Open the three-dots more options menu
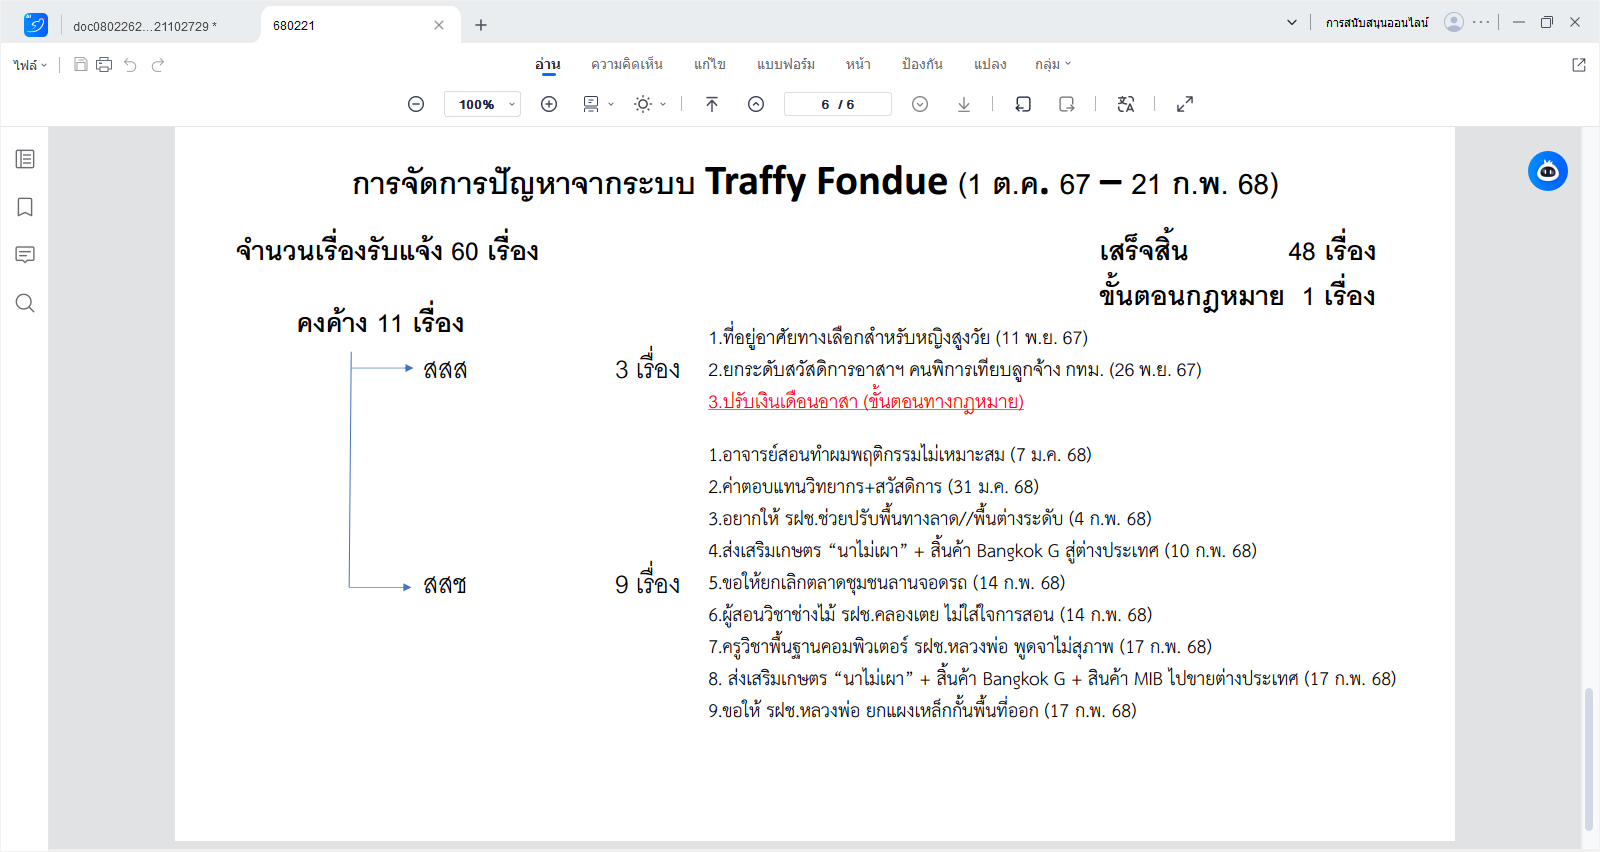The width and height of the screenshot is (1600, 852). coord(1481,22)
